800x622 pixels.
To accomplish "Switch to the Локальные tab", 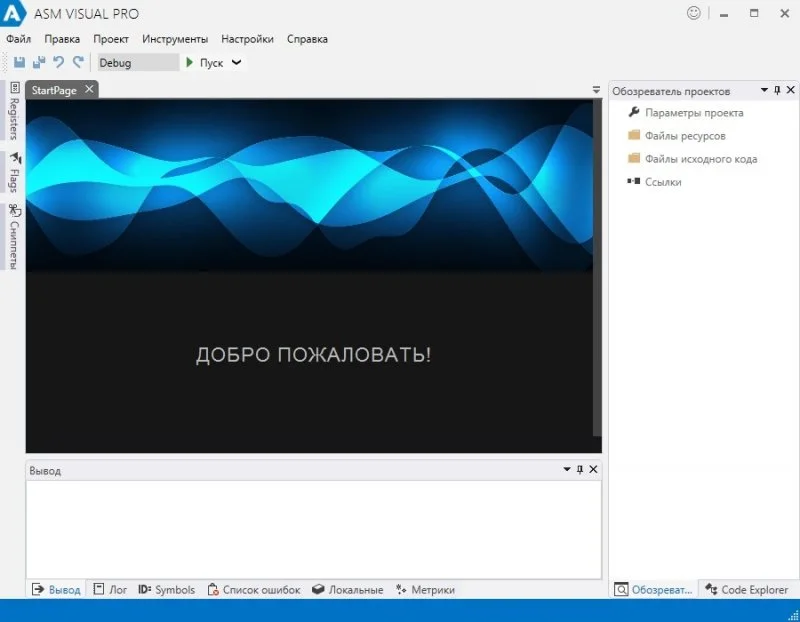I will (x=347, y=589).
